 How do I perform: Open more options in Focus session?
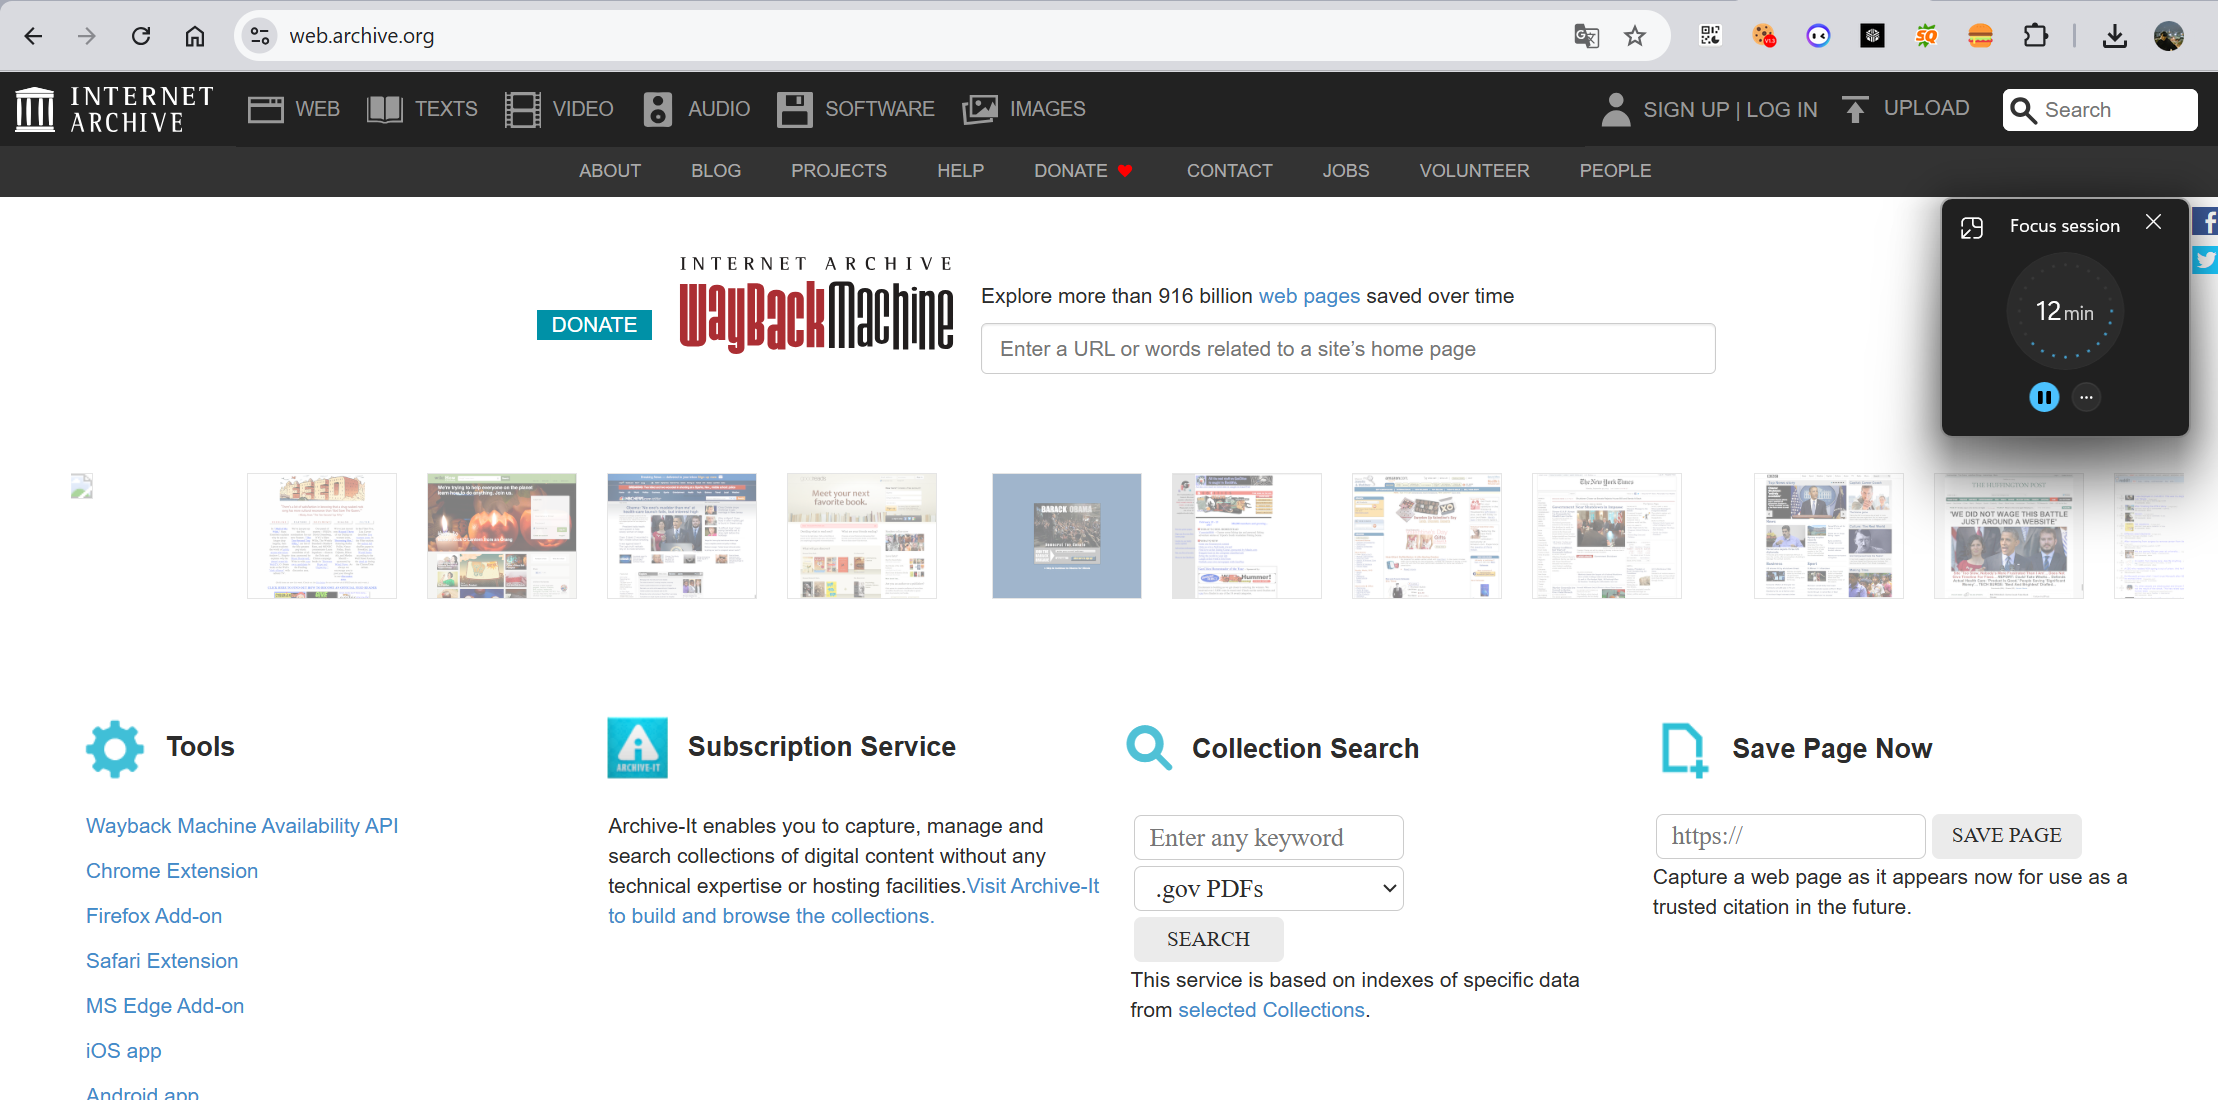click(x=2086, y=397)
